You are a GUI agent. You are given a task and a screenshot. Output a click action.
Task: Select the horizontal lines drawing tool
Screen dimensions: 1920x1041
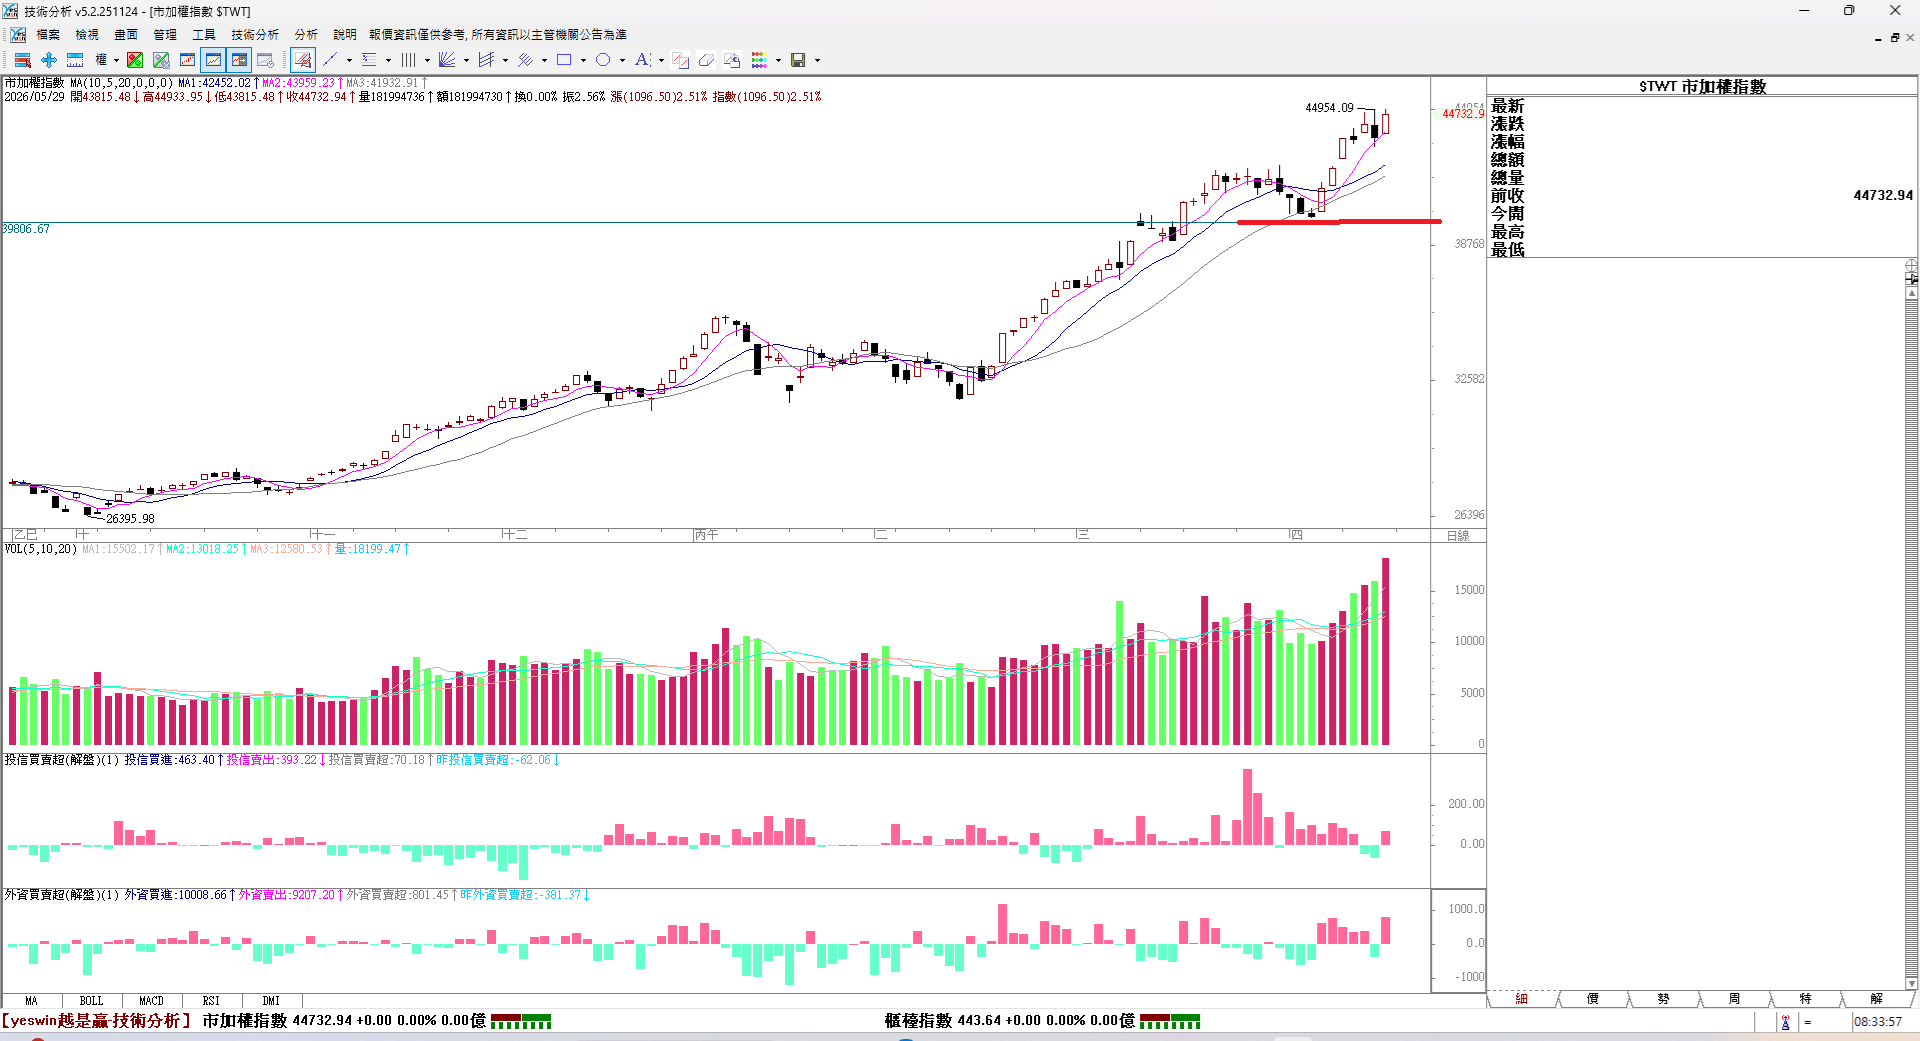pyautogui.click(x=369, y=60)
